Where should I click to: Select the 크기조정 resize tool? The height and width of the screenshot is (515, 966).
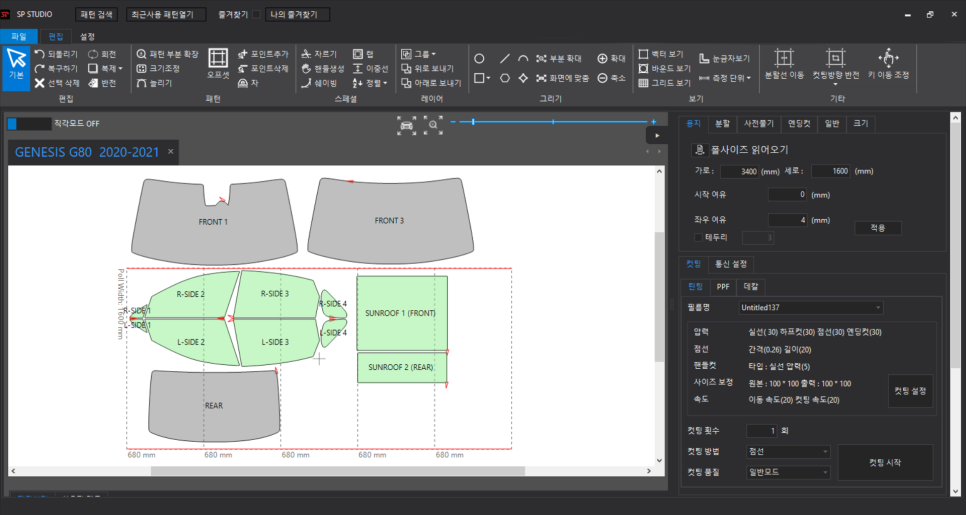pos(158,68)
